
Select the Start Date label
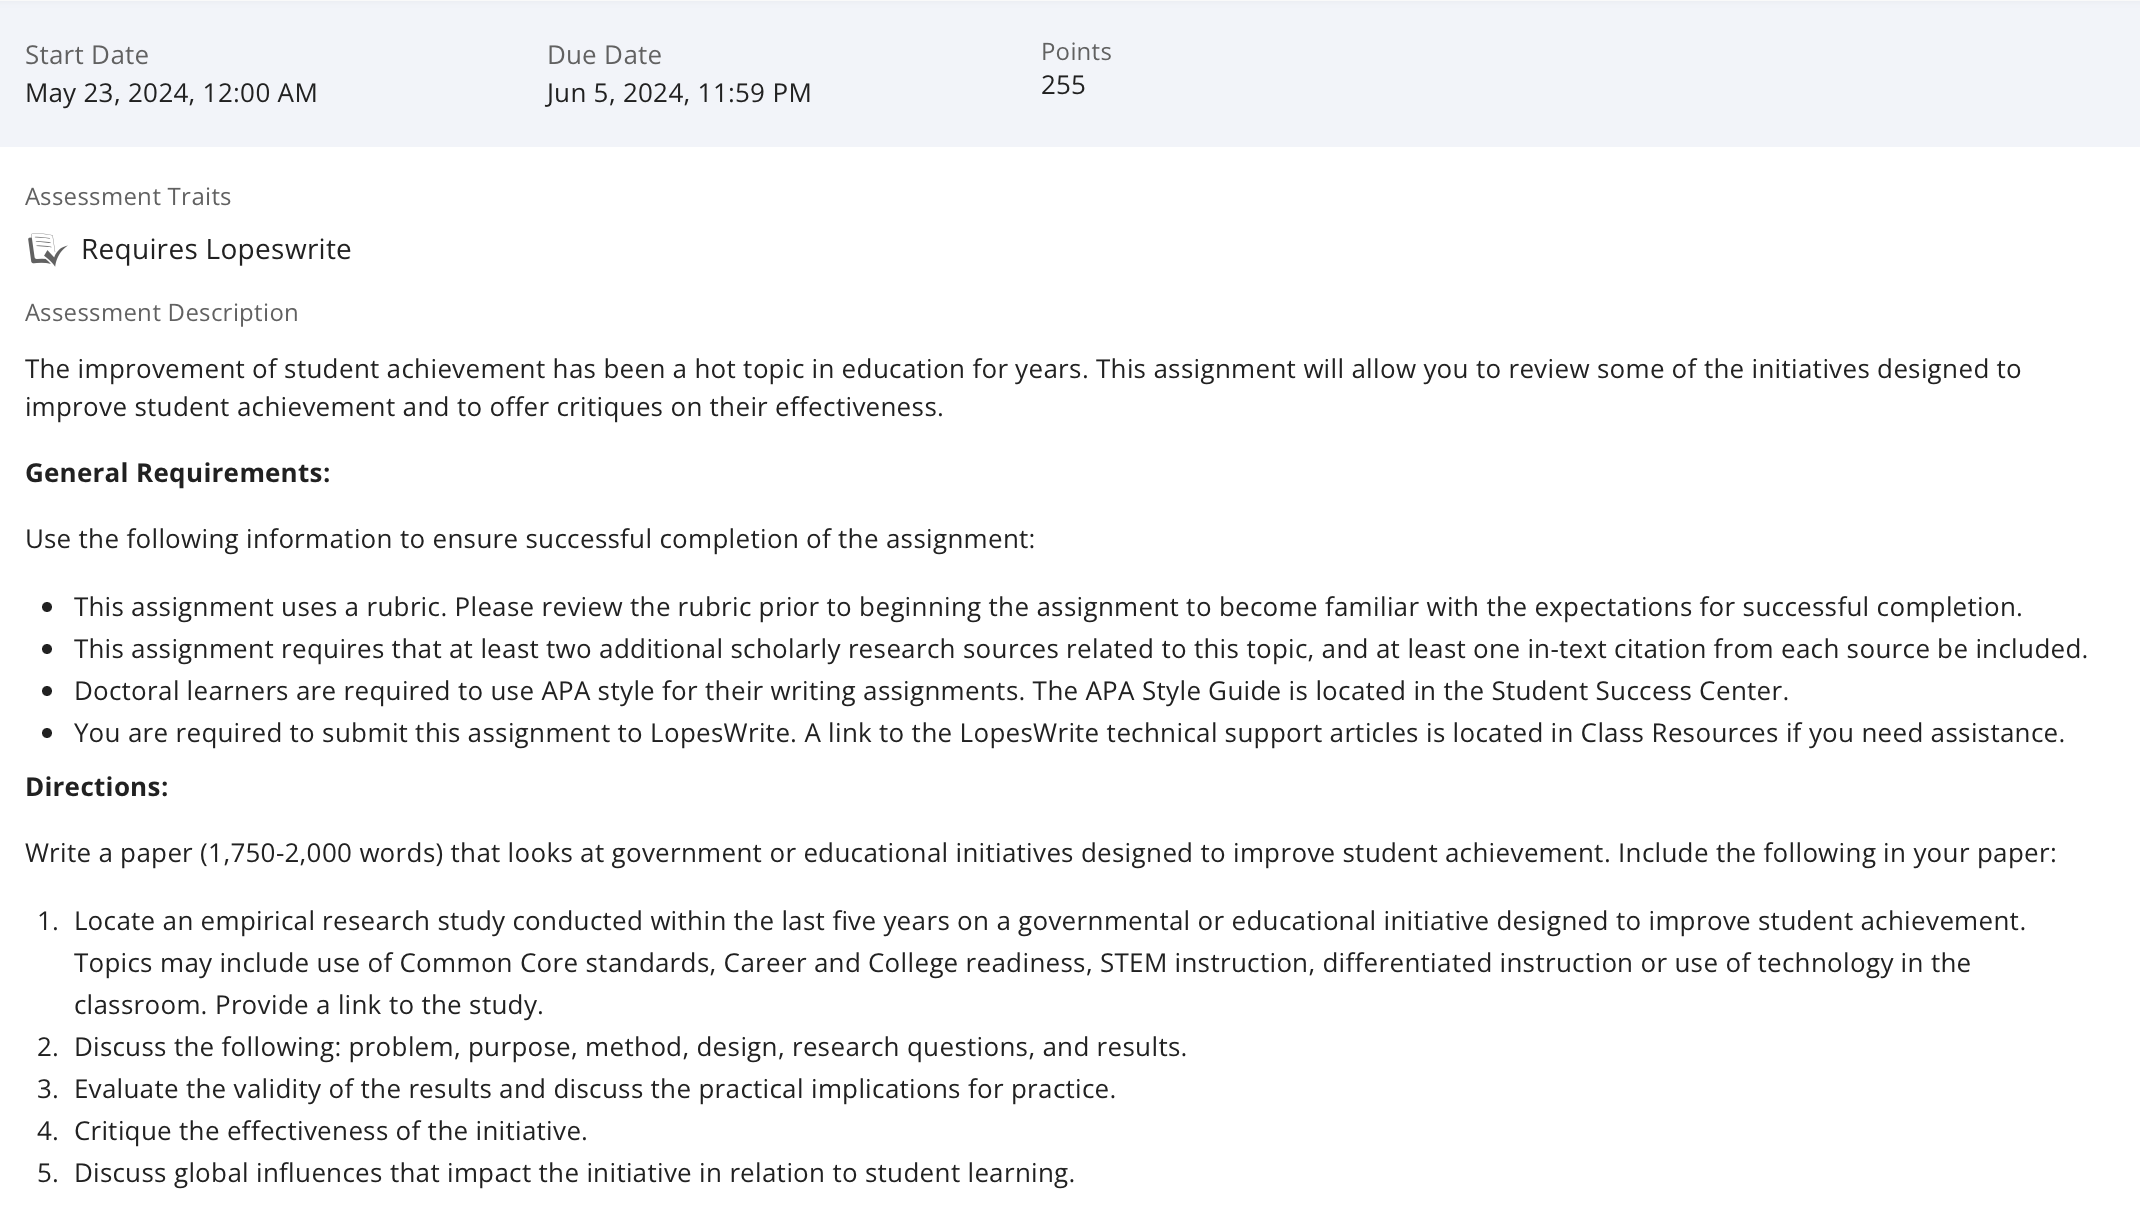pos(87,55)
